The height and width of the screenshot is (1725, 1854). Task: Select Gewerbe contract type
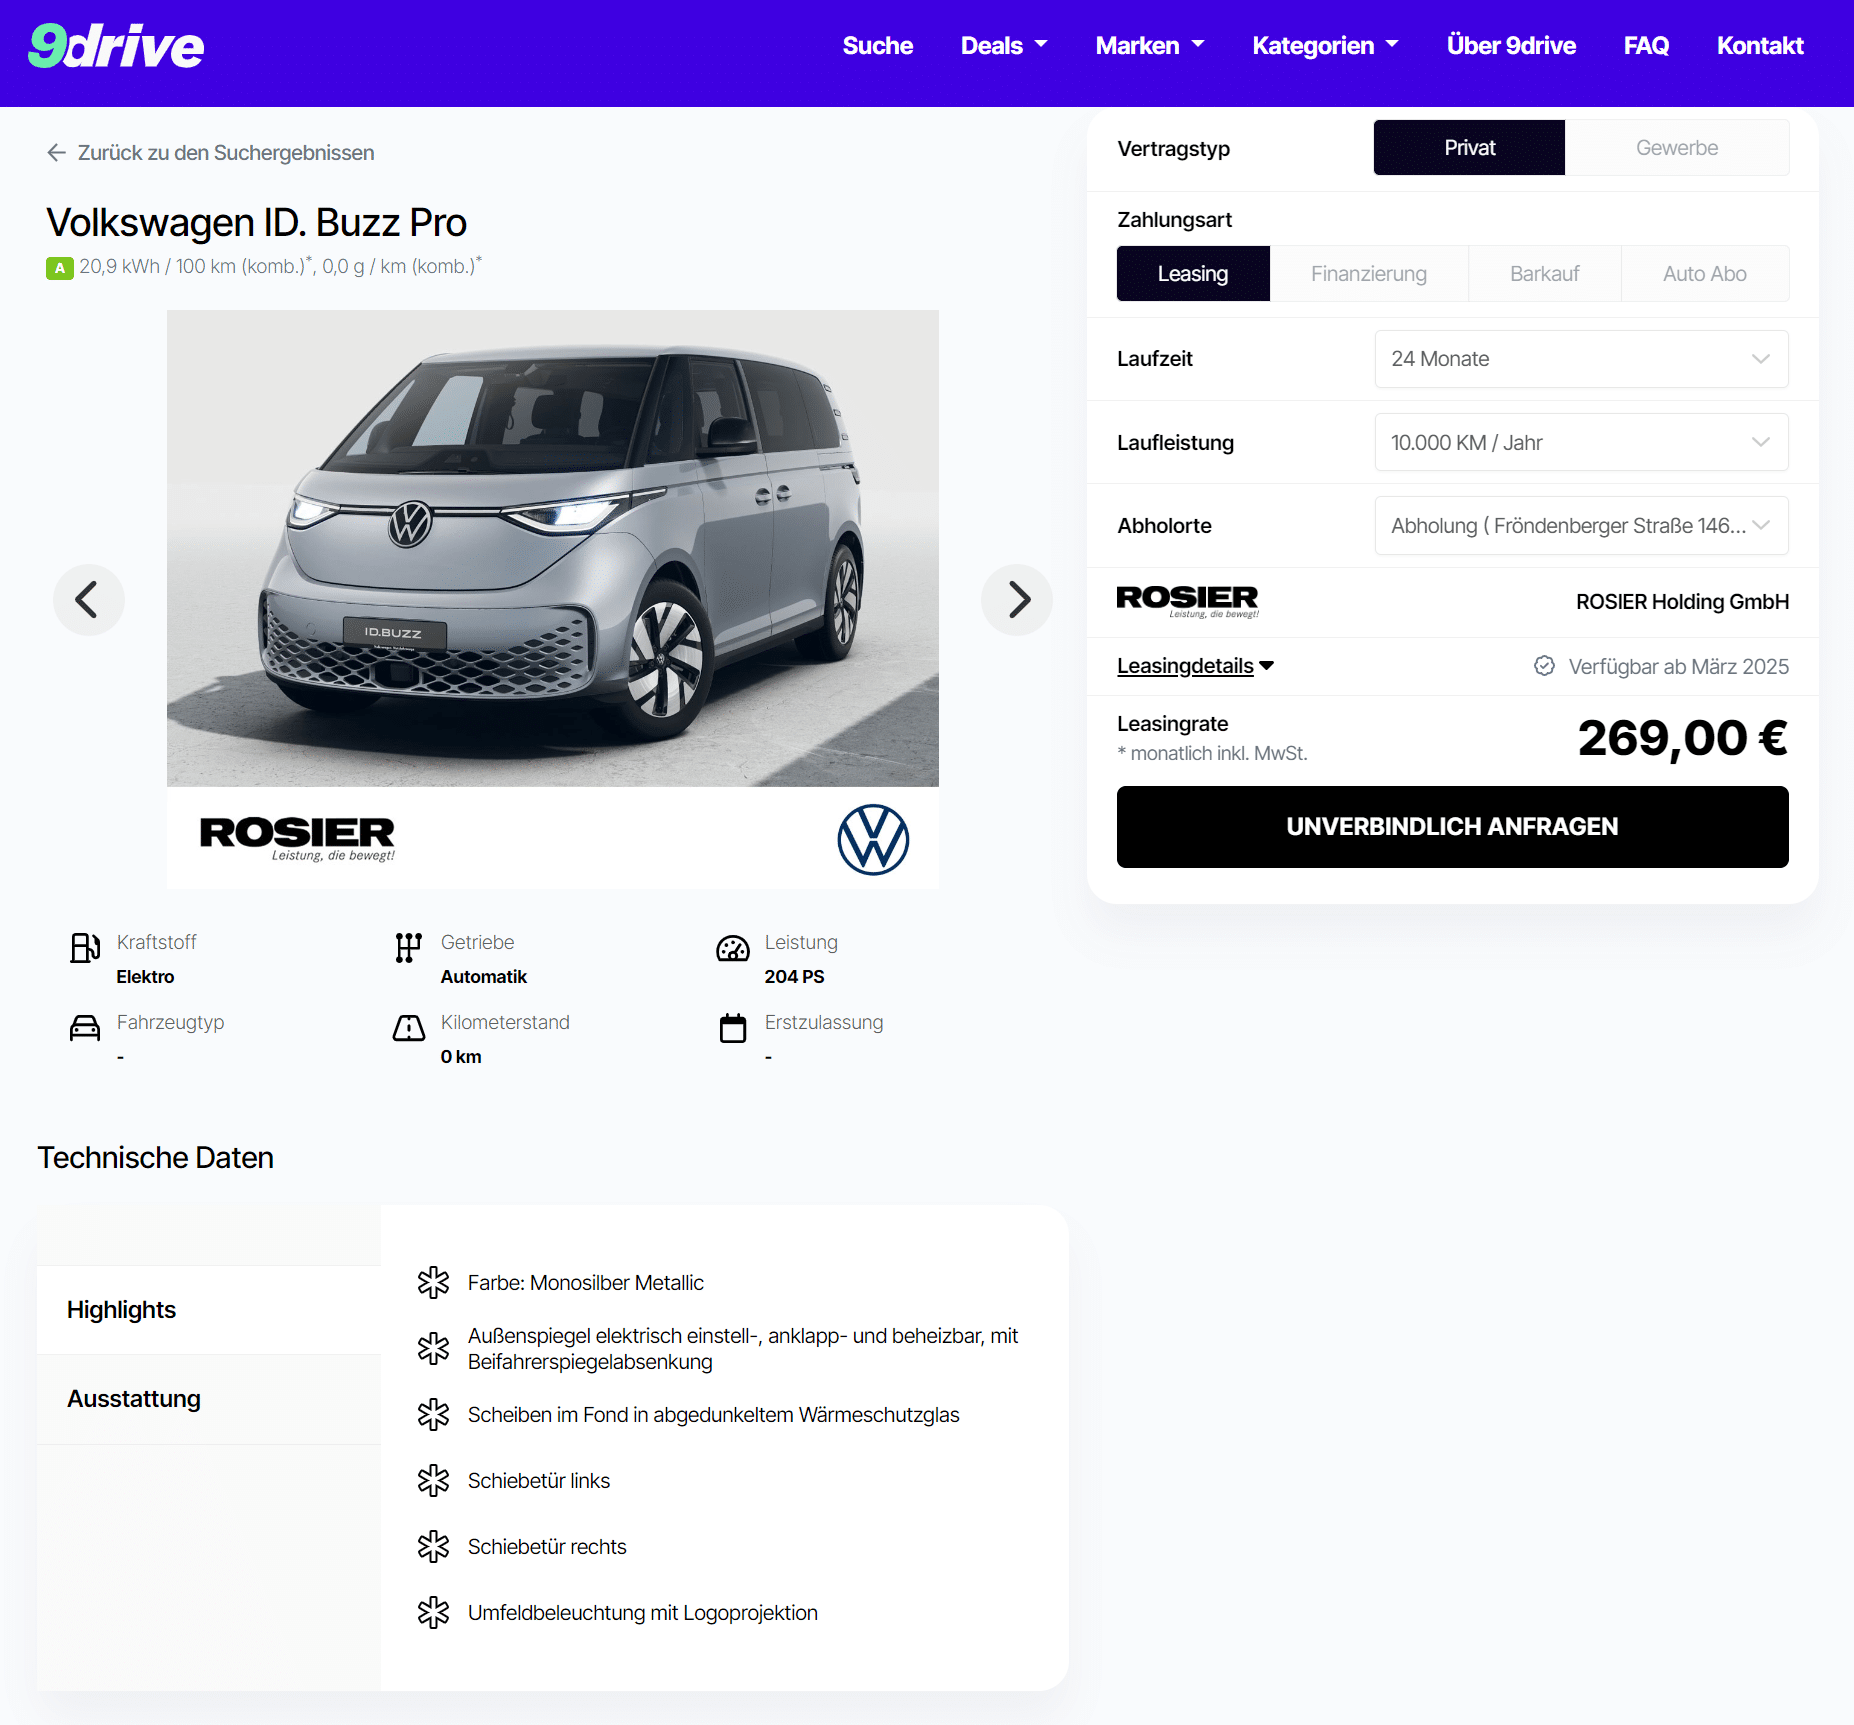click(1677, 148)
